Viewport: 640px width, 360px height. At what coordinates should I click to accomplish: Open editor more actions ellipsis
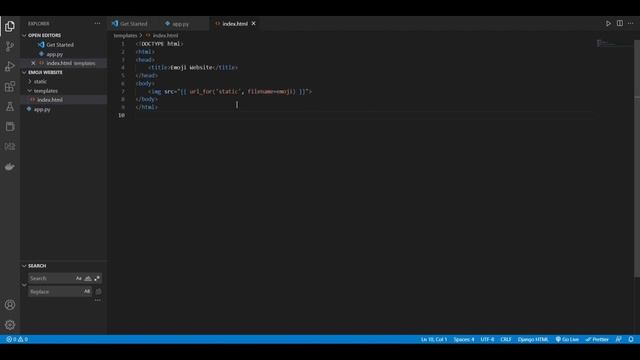631,24
